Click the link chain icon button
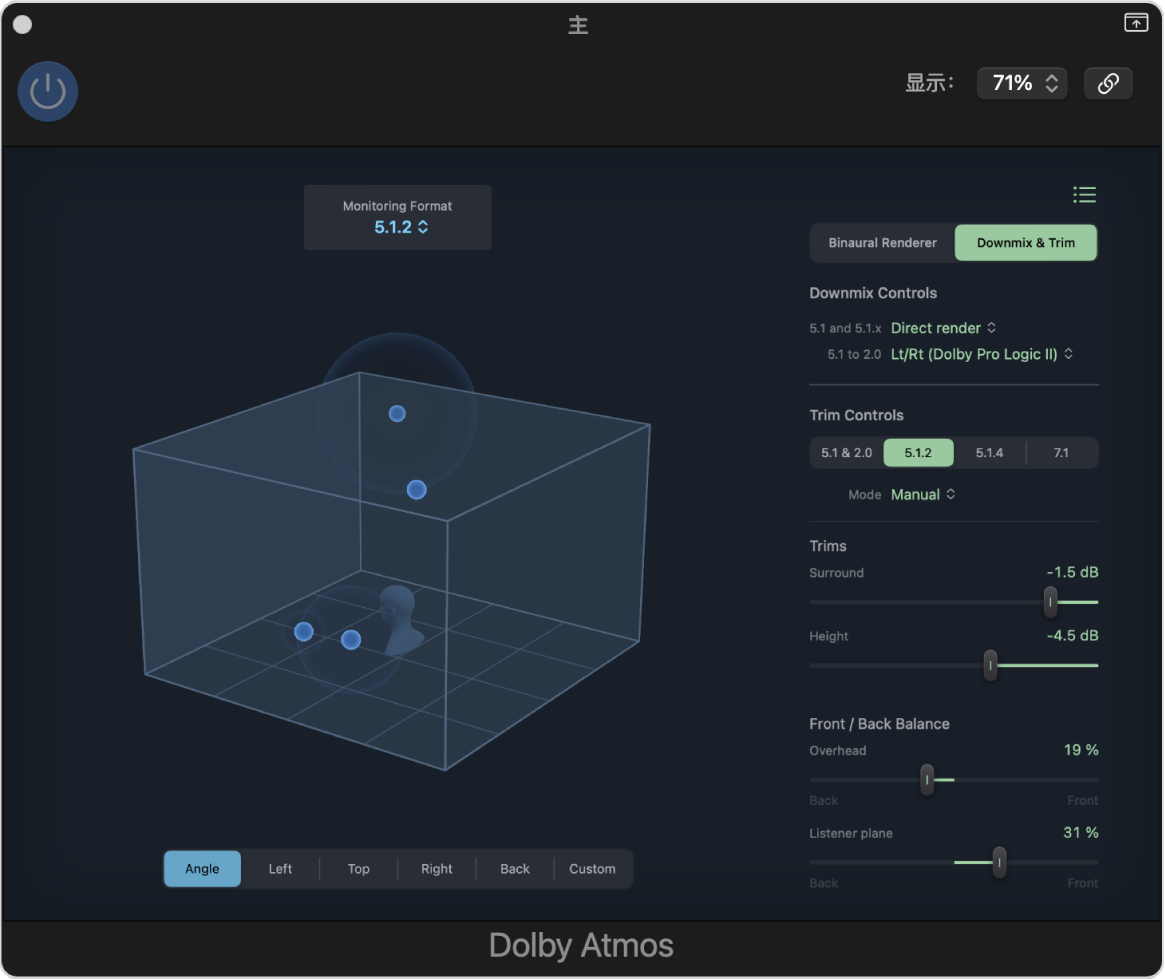Viewport: 1165px width, 979px height. tap(1108, 83)
